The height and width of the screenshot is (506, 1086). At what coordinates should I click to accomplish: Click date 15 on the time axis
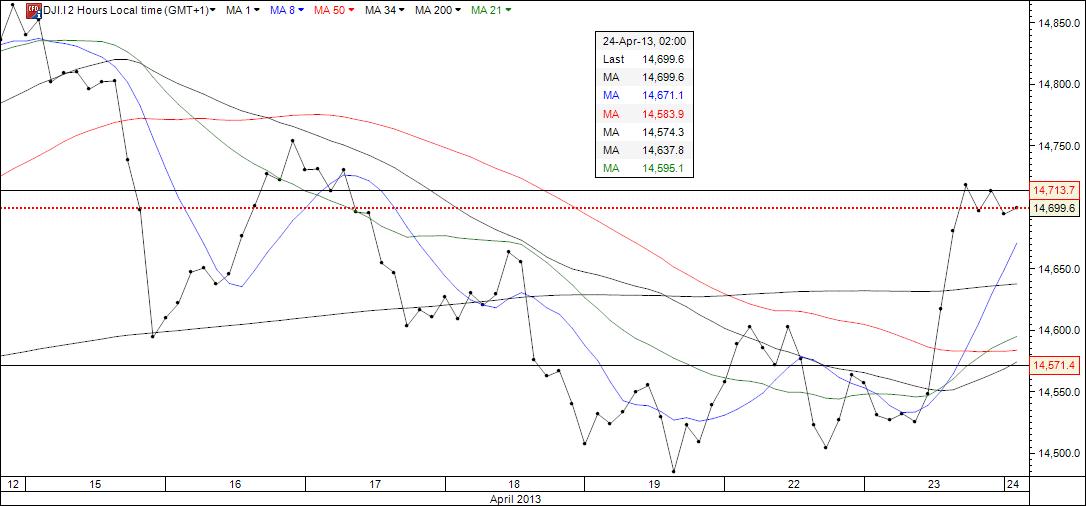tap(96, 483)
